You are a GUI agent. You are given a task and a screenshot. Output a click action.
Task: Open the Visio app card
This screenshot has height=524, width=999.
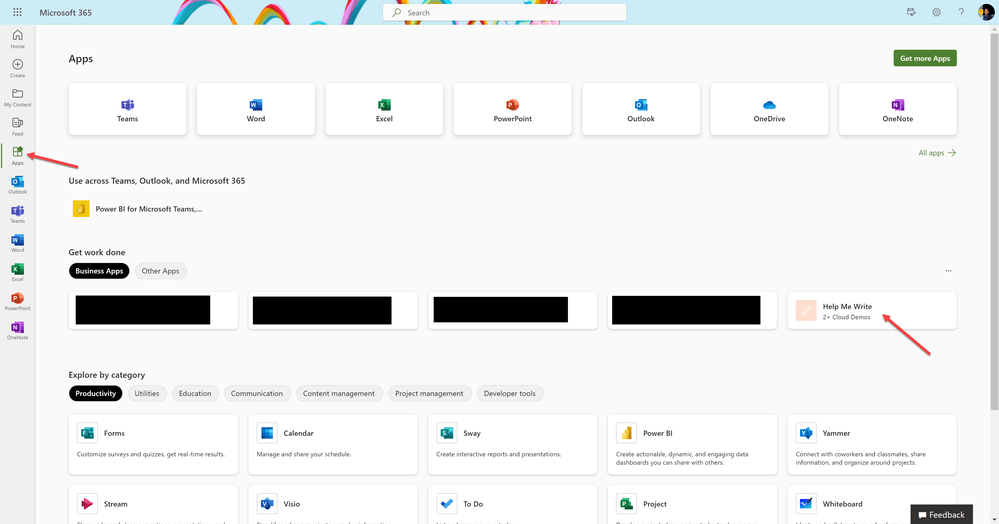coord(333,504)
